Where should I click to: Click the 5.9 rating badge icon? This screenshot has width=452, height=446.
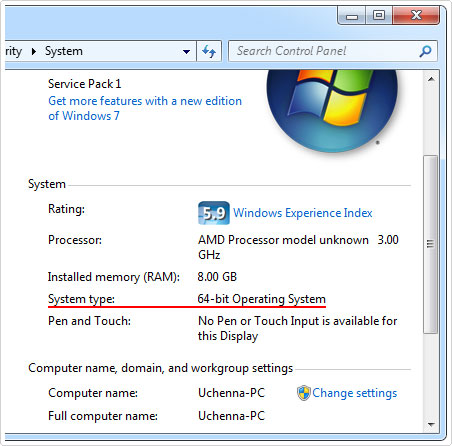pyautogui.click(x=214, y=213)
